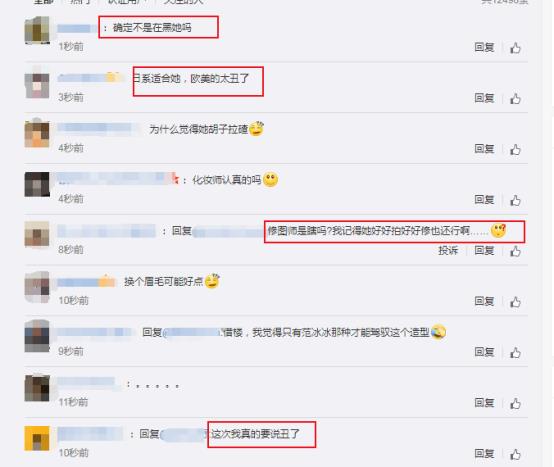
Task: Like the 修图师 comment posted 8秒前
Action: pos(515,251)
